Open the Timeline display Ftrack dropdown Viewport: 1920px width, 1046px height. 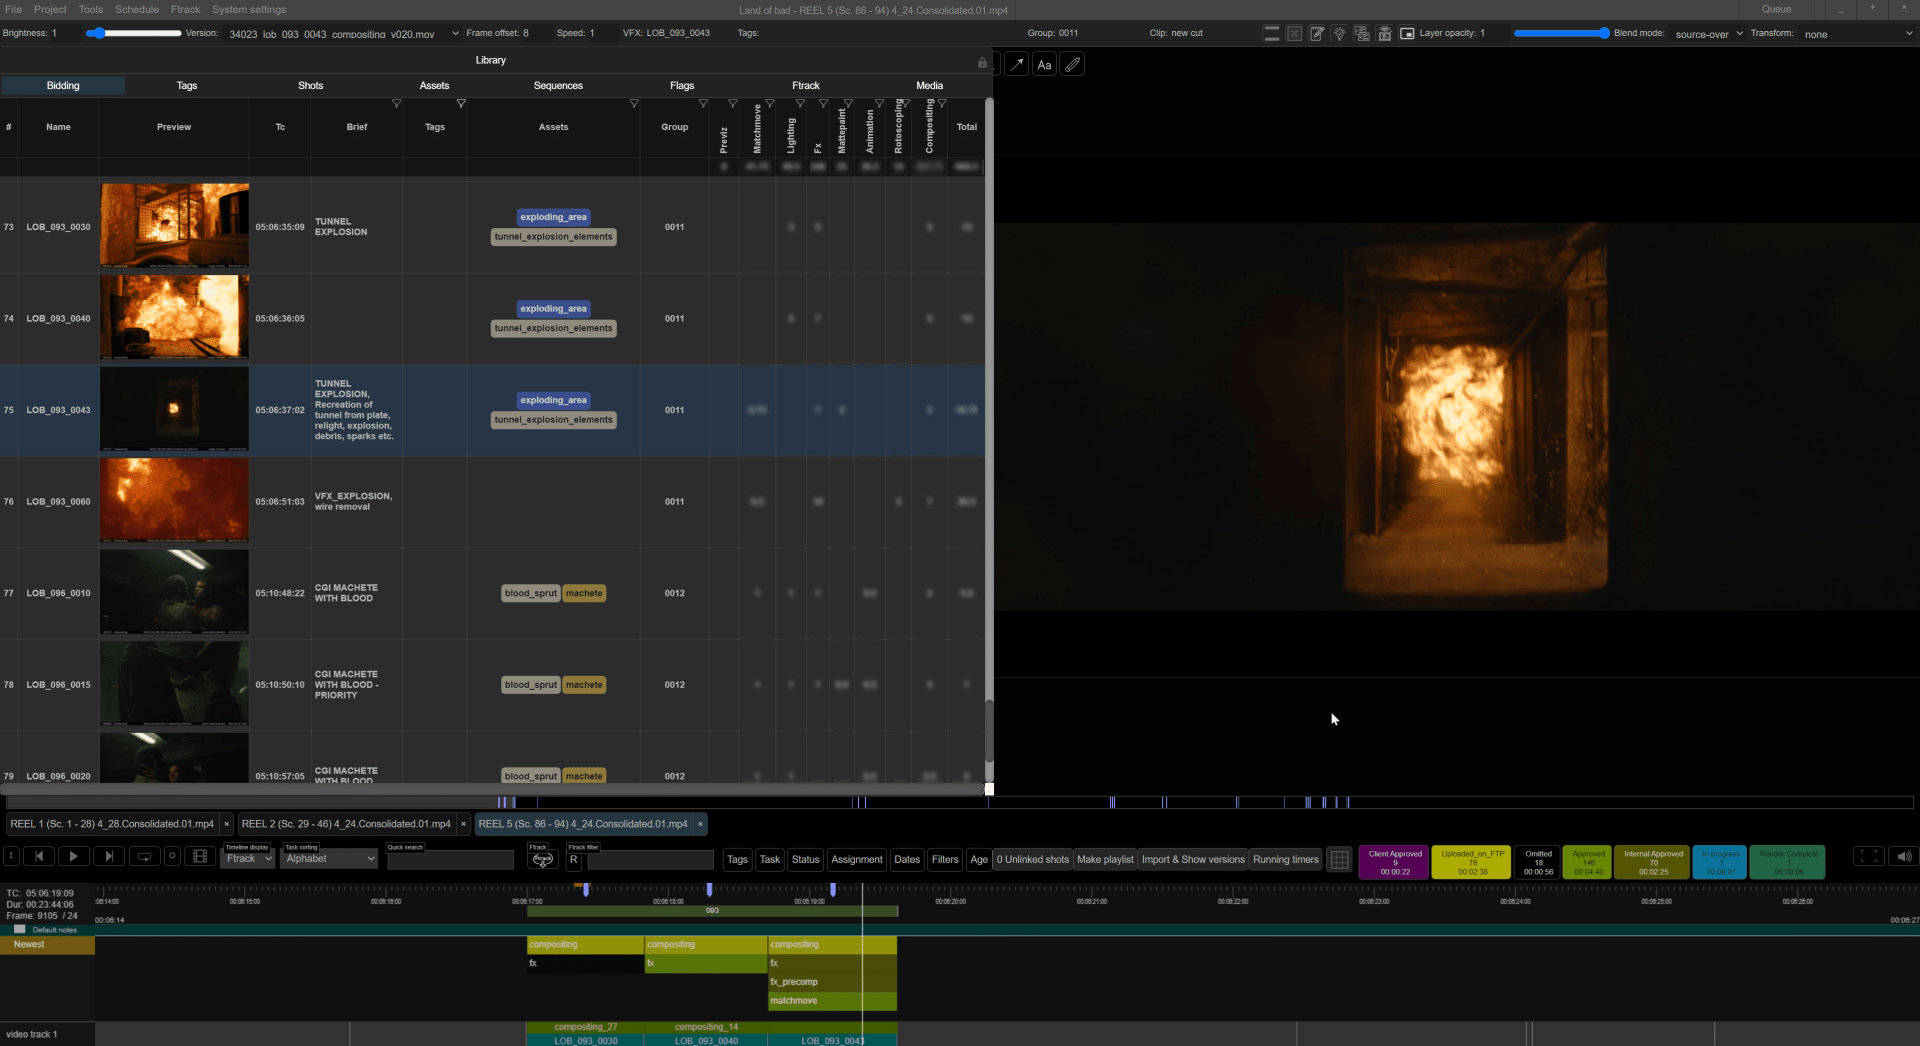coord(246,859)
